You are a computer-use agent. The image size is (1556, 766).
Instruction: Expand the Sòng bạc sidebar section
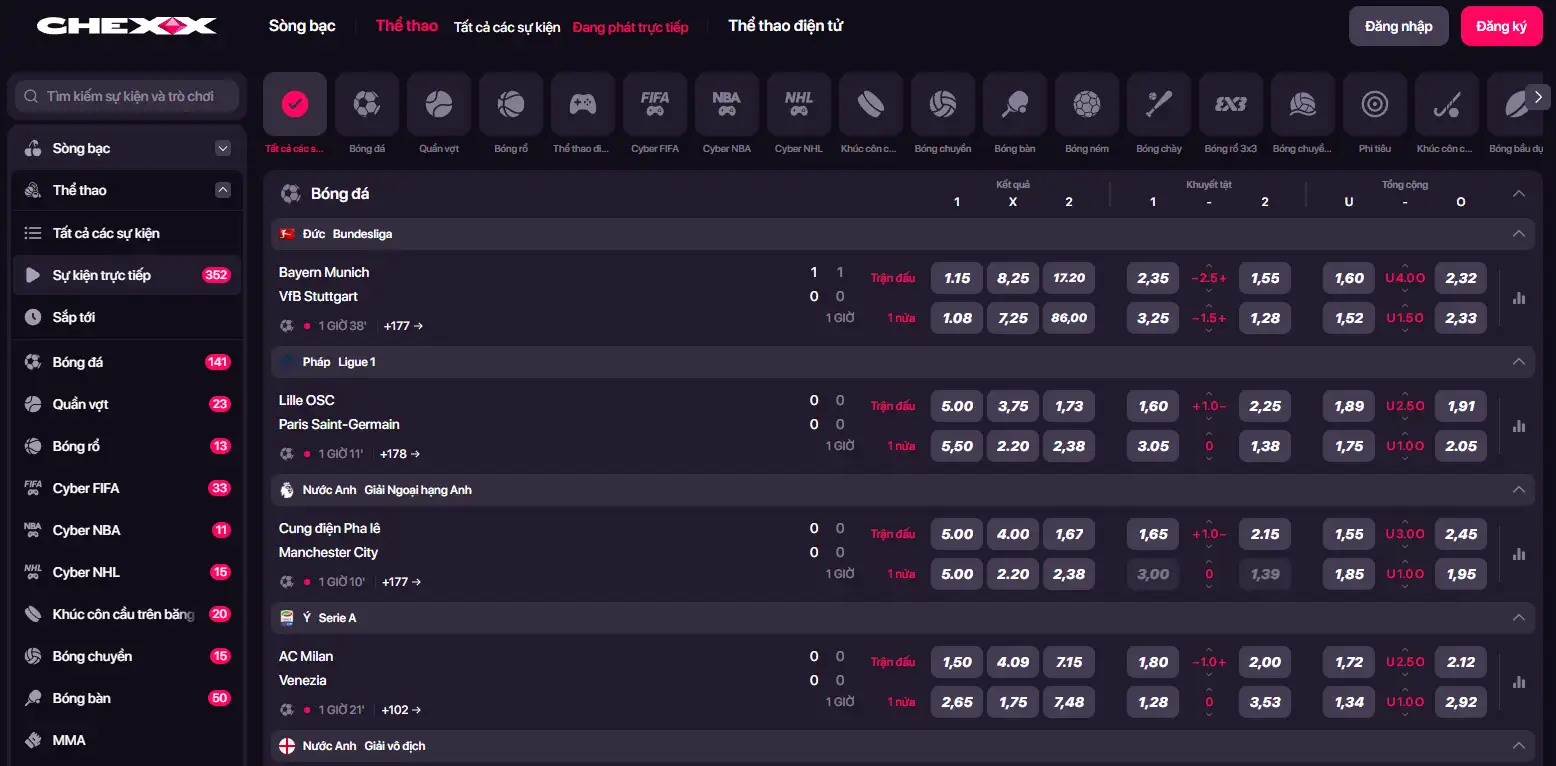[x=223, y=148]
